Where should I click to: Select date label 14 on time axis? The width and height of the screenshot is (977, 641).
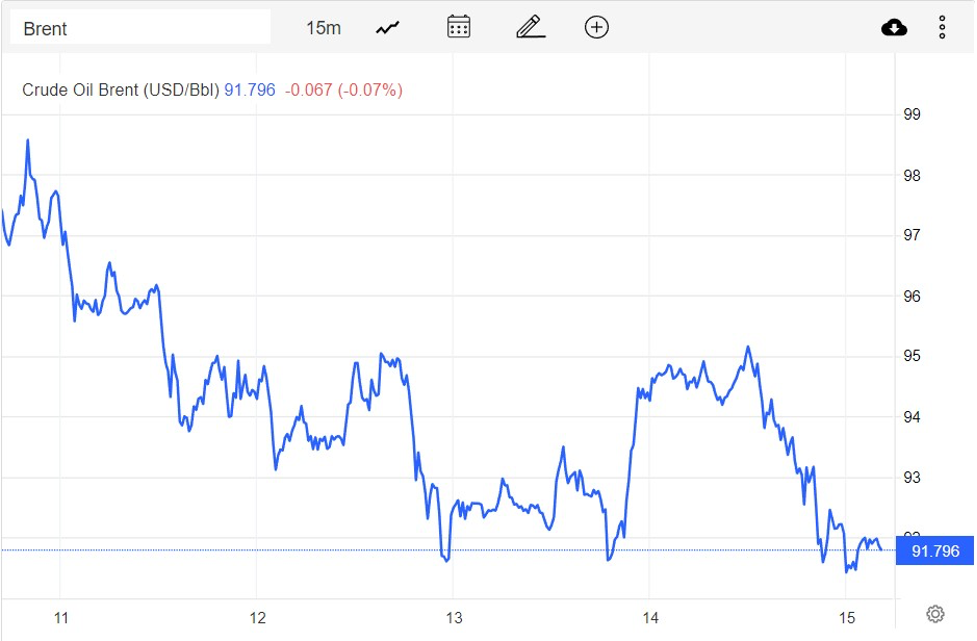650,617
